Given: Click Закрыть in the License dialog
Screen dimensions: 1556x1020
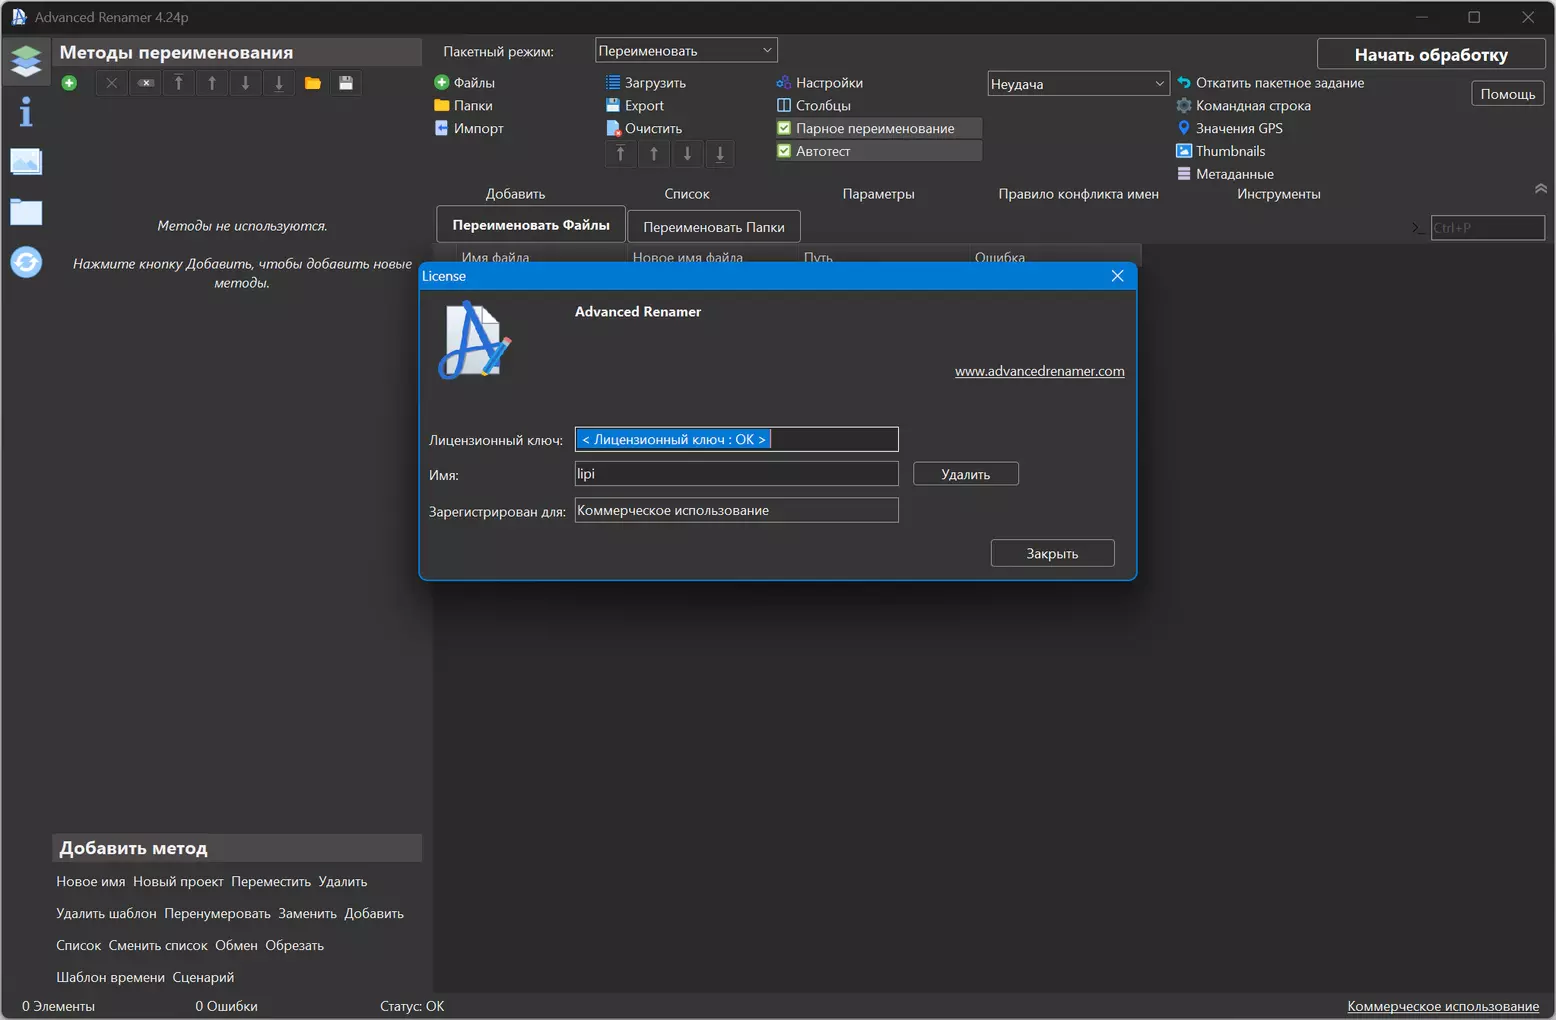Looking at the screenshot, I should click(x=1053, y=553).
